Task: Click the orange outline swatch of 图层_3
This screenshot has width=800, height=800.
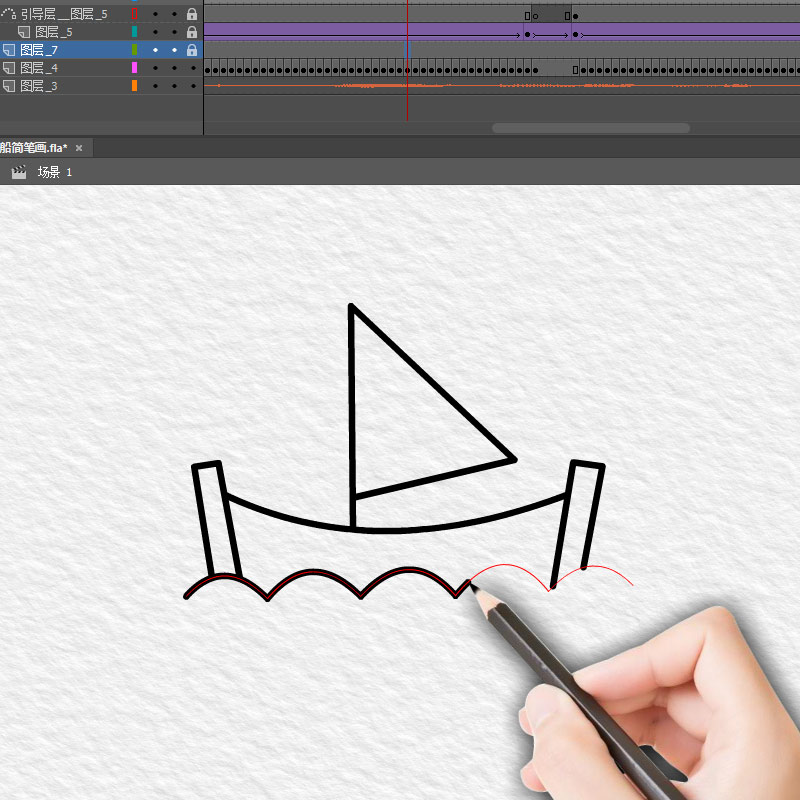Action: pyautogui.click(x=135, y=85)
